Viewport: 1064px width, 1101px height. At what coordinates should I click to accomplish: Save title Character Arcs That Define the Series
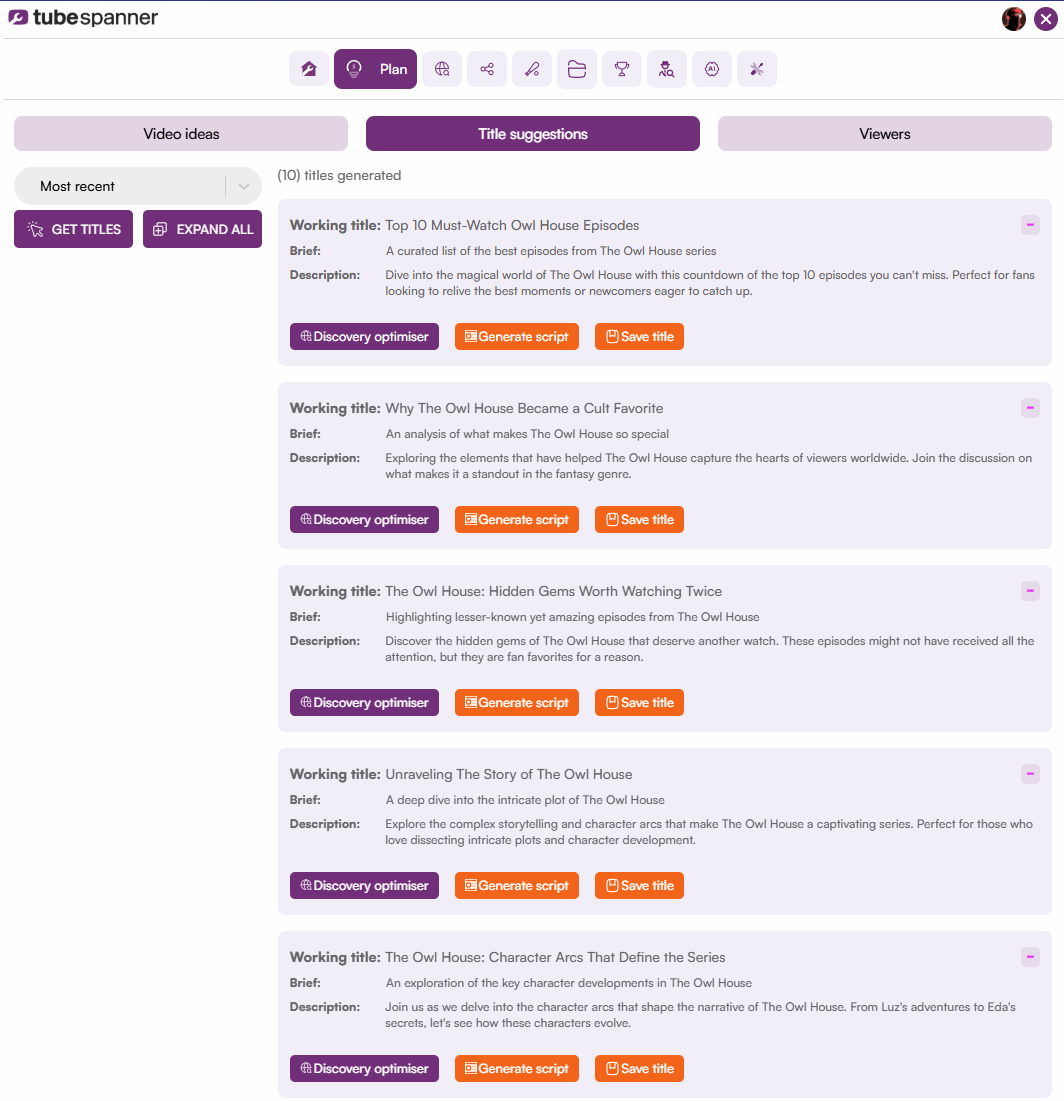click(639, 1069)
